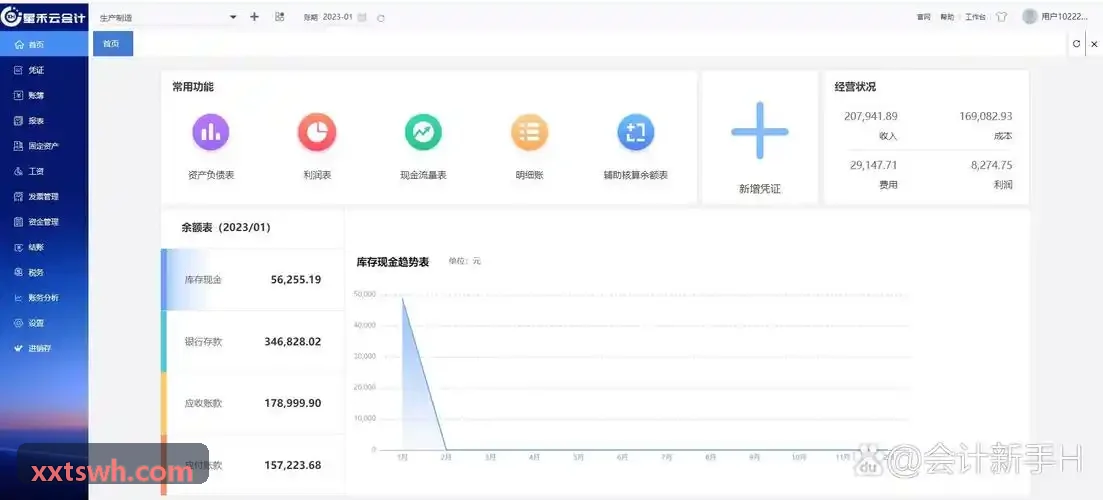
Task: Open 设置 (settings) in the sidebar
Action: tap(44, 323)
